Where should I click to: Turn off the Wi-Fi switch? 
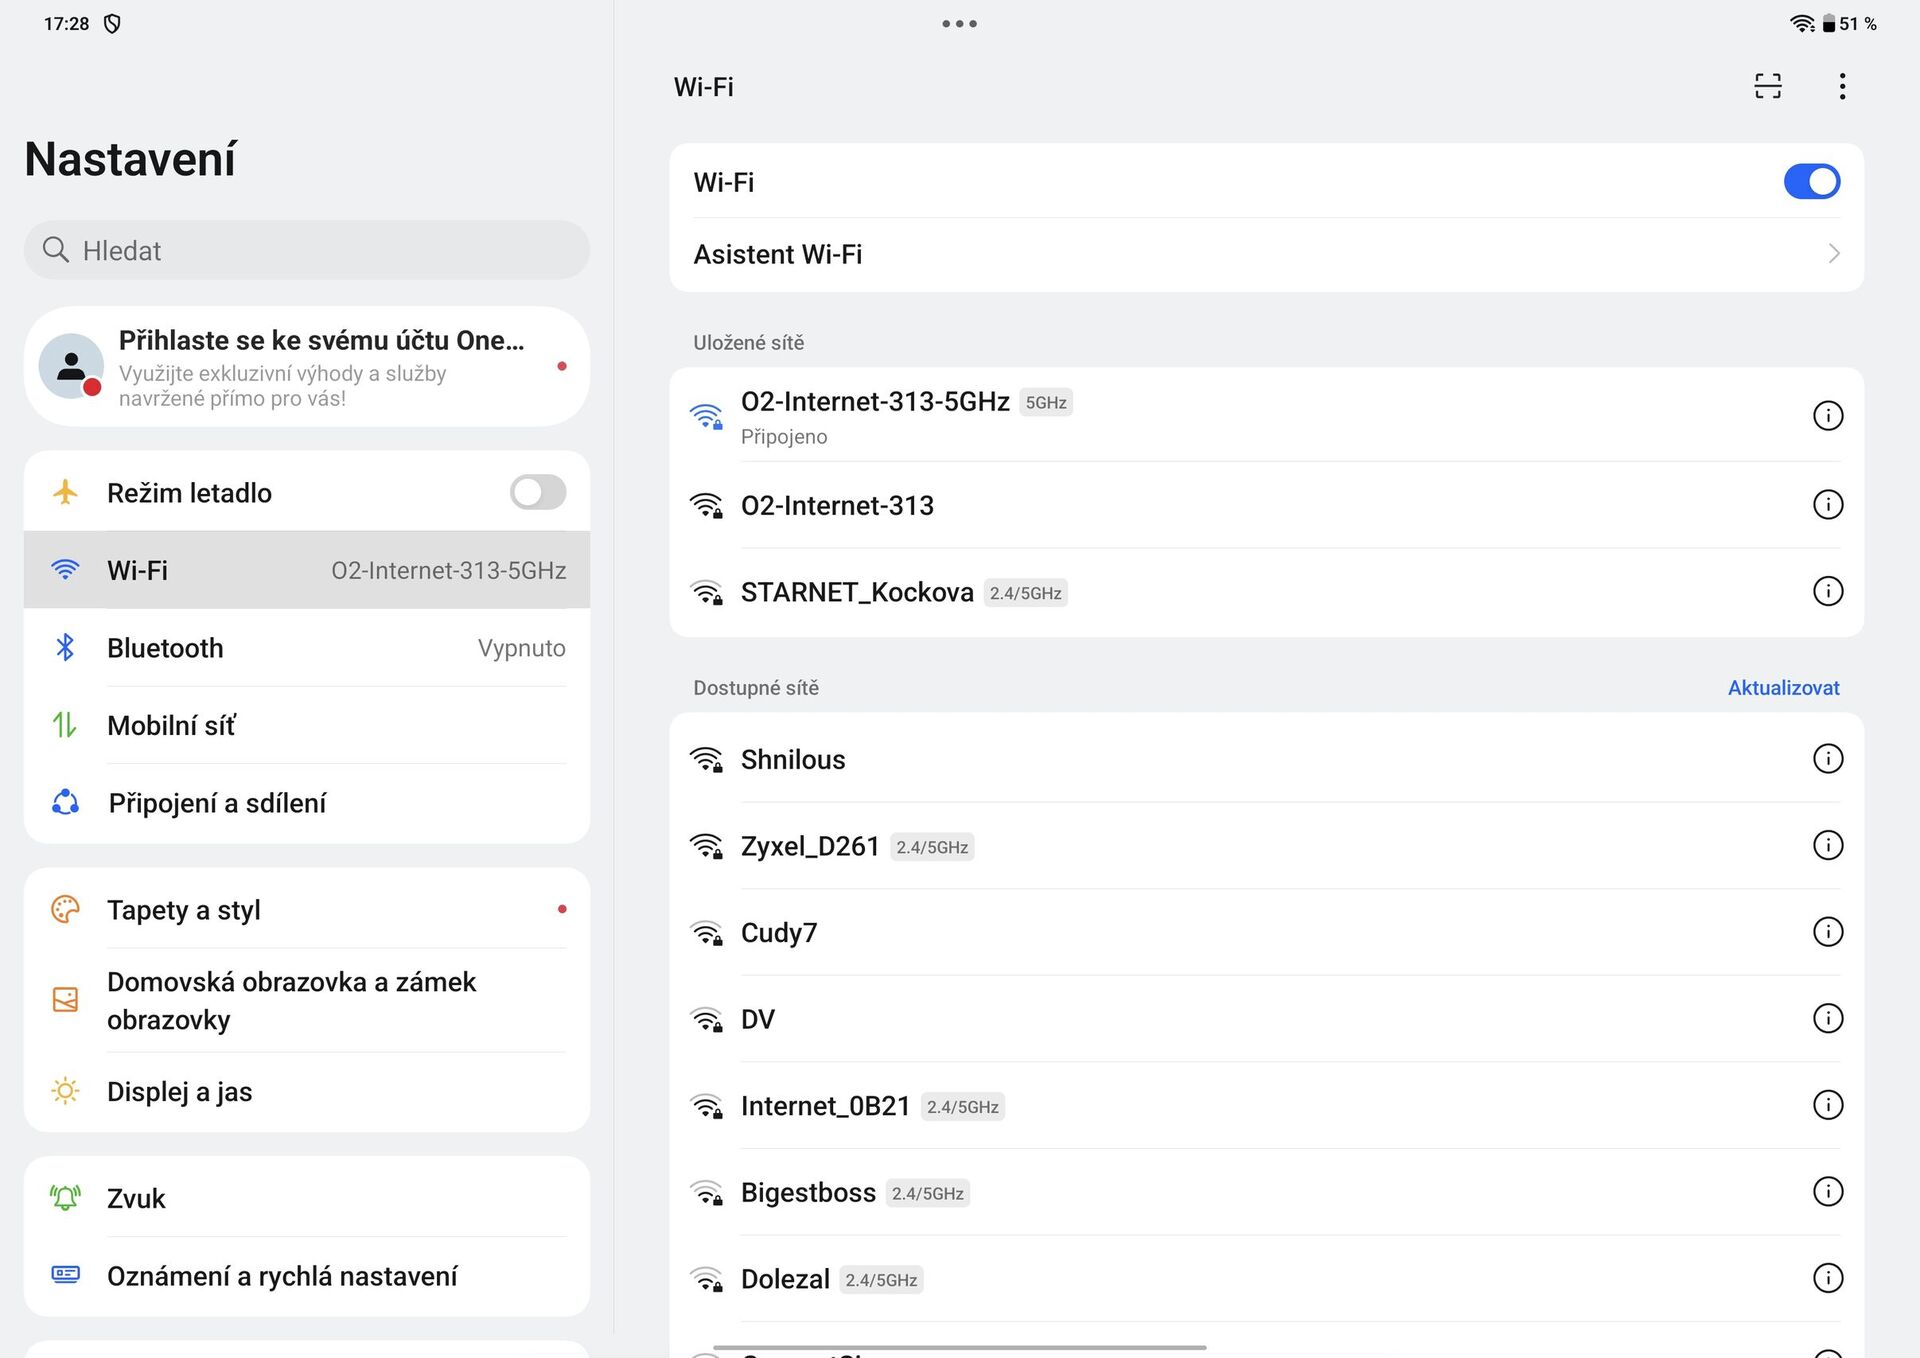1811,182
